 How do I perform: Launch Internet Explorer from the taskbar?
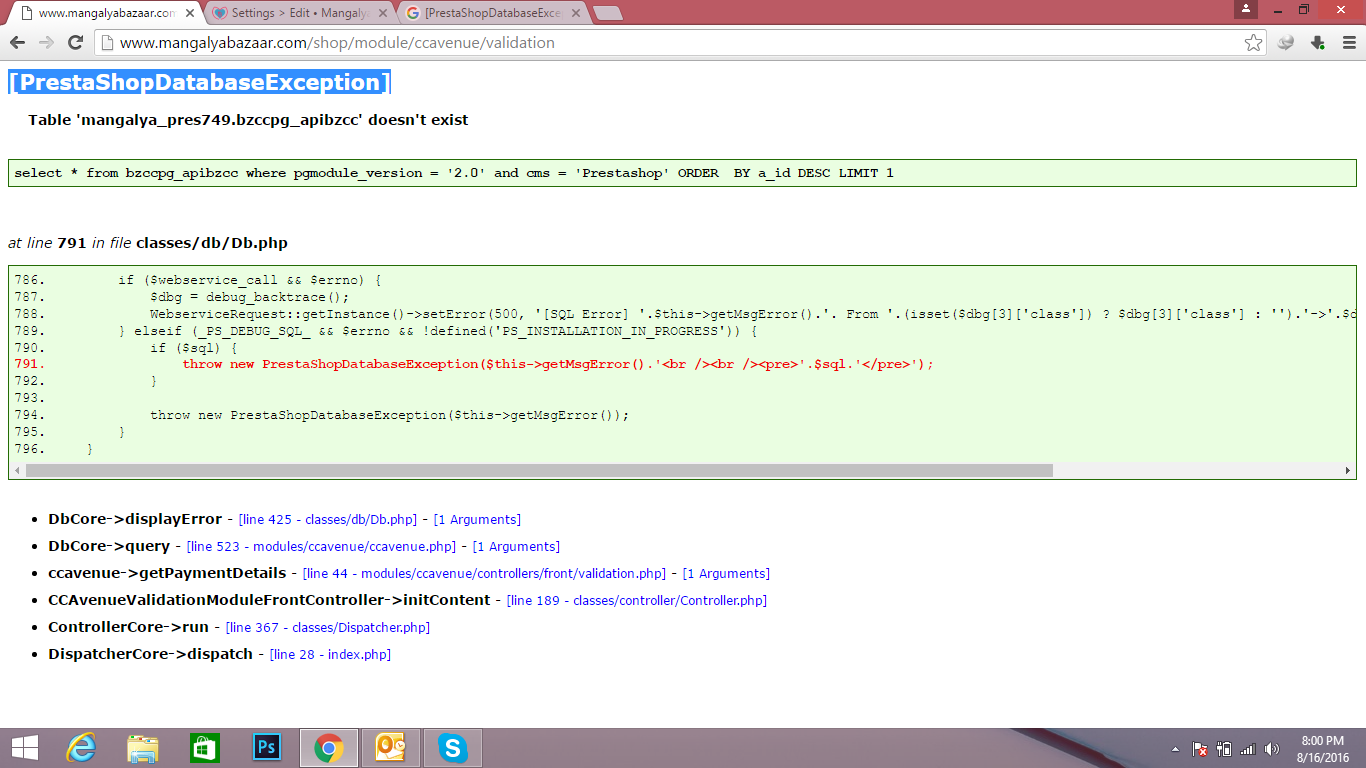(80, 748)
